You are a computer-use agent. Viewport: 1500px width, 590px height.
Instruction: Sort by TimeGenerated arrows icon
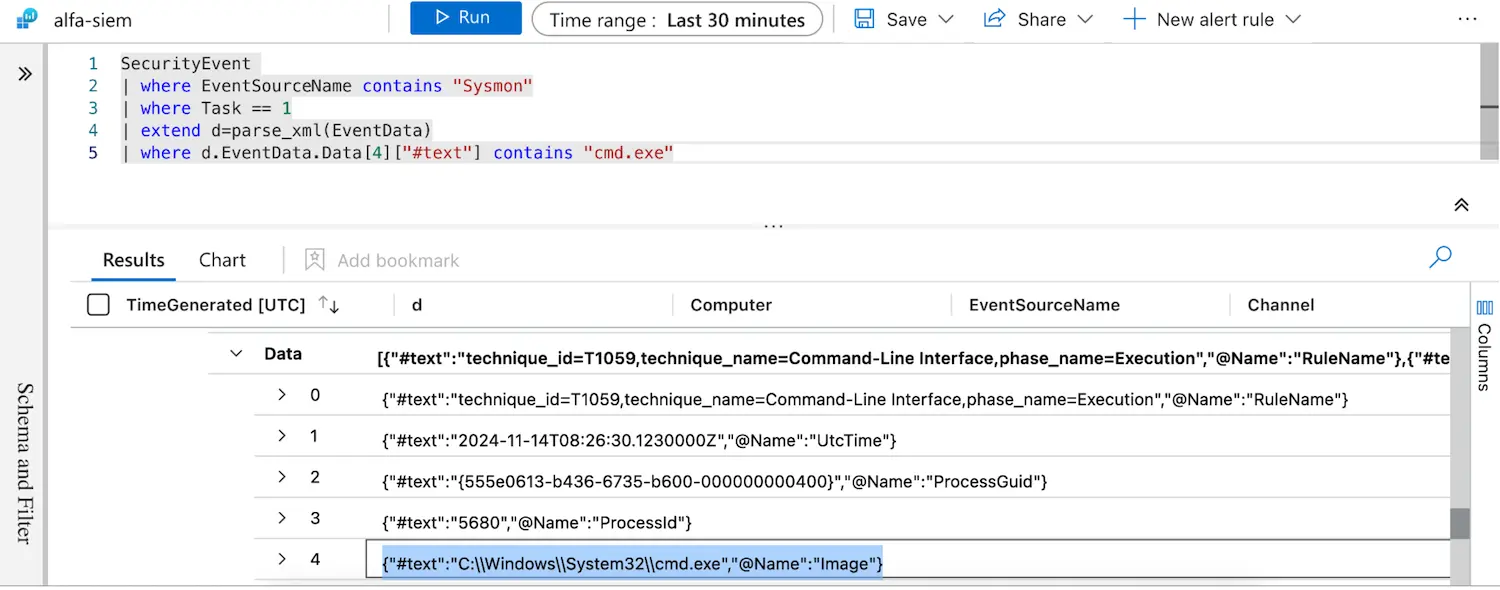point(329,305)
